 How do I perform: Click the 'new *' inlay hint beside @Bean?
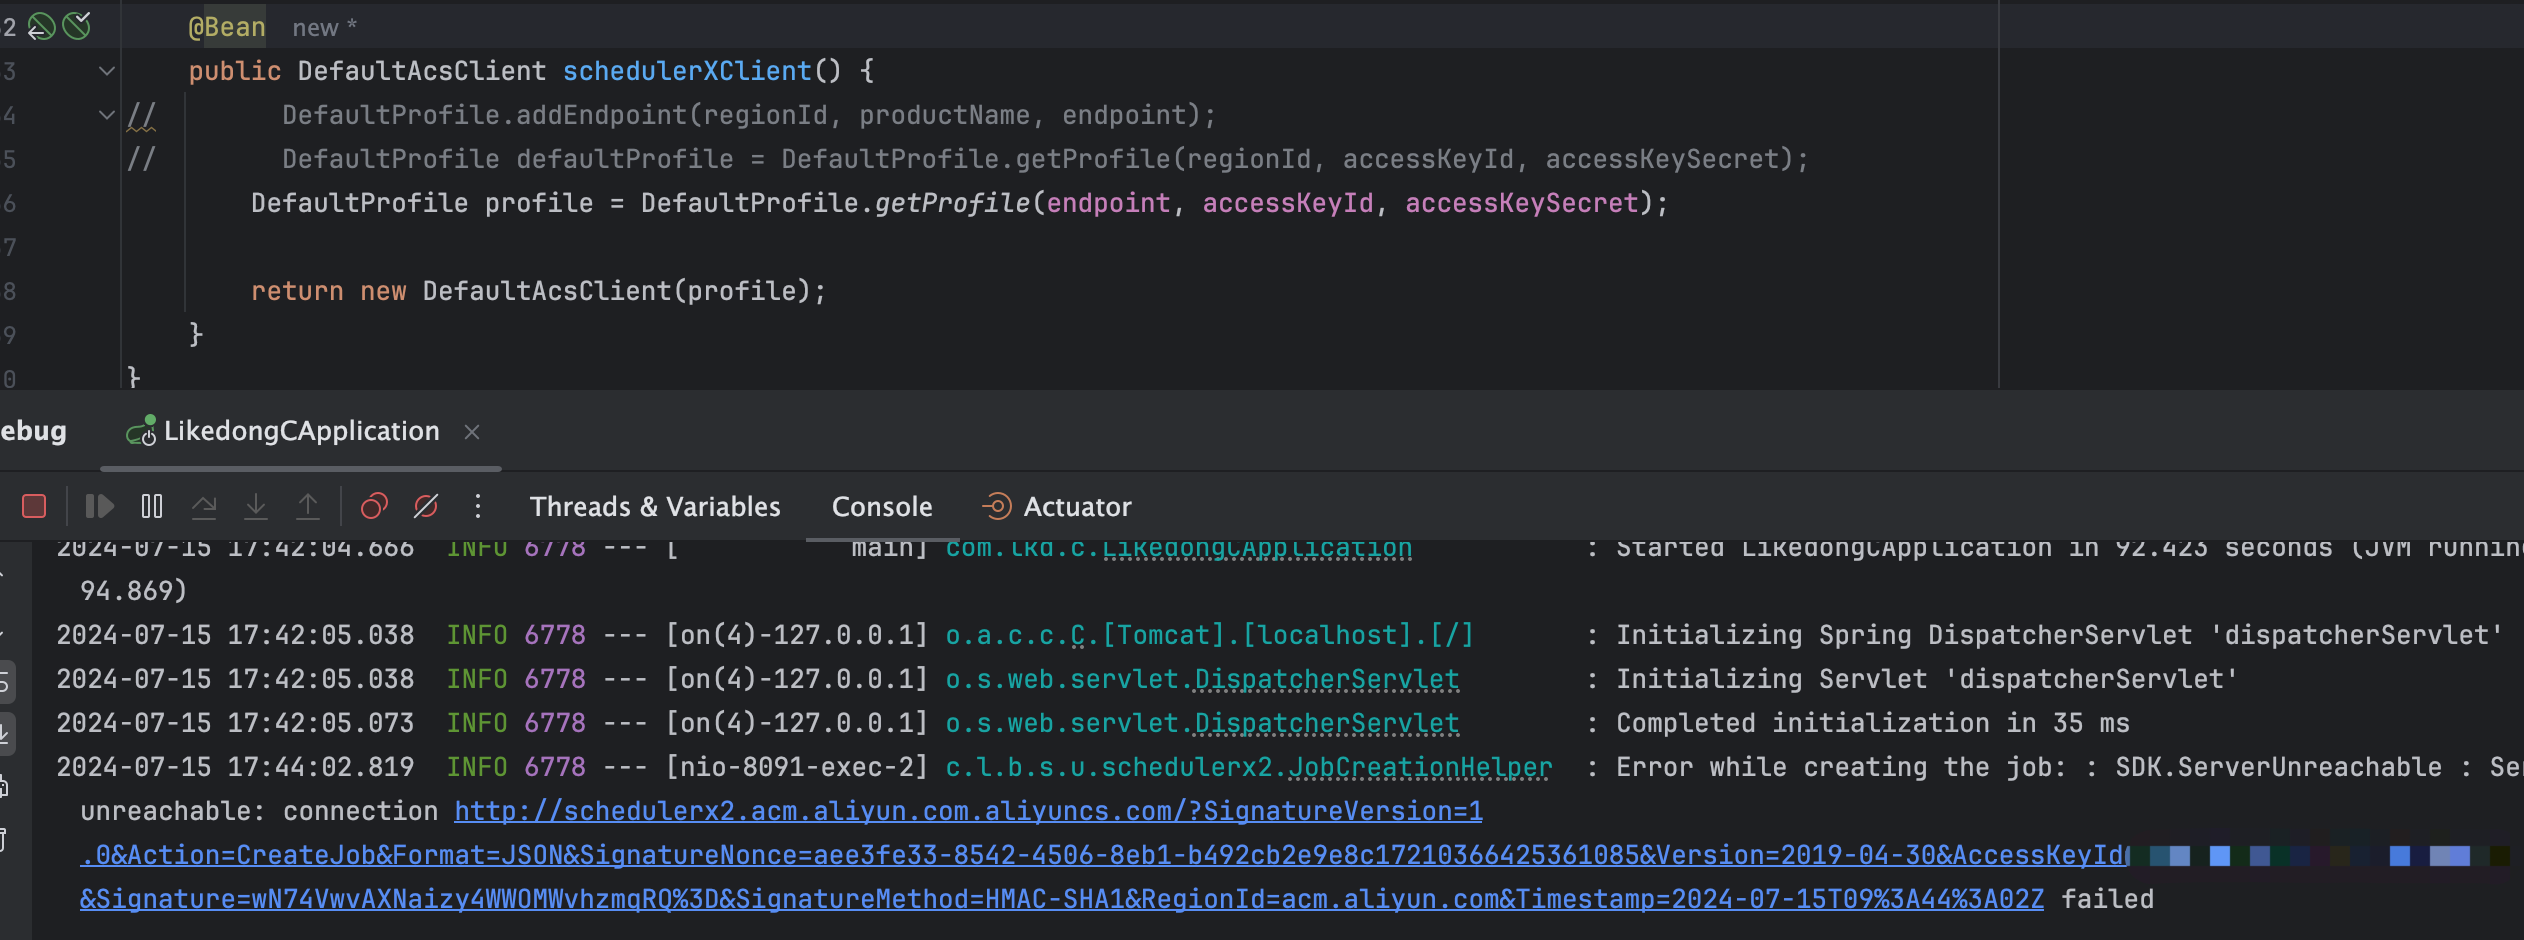(324, 28)
